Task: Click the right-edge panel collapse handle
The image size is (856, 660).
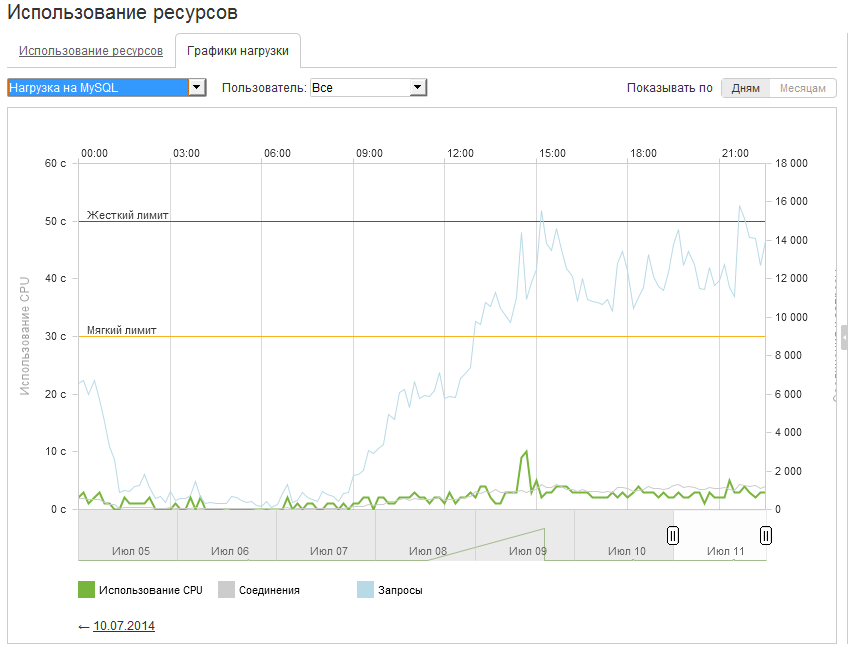Action: tap(845, 338)
